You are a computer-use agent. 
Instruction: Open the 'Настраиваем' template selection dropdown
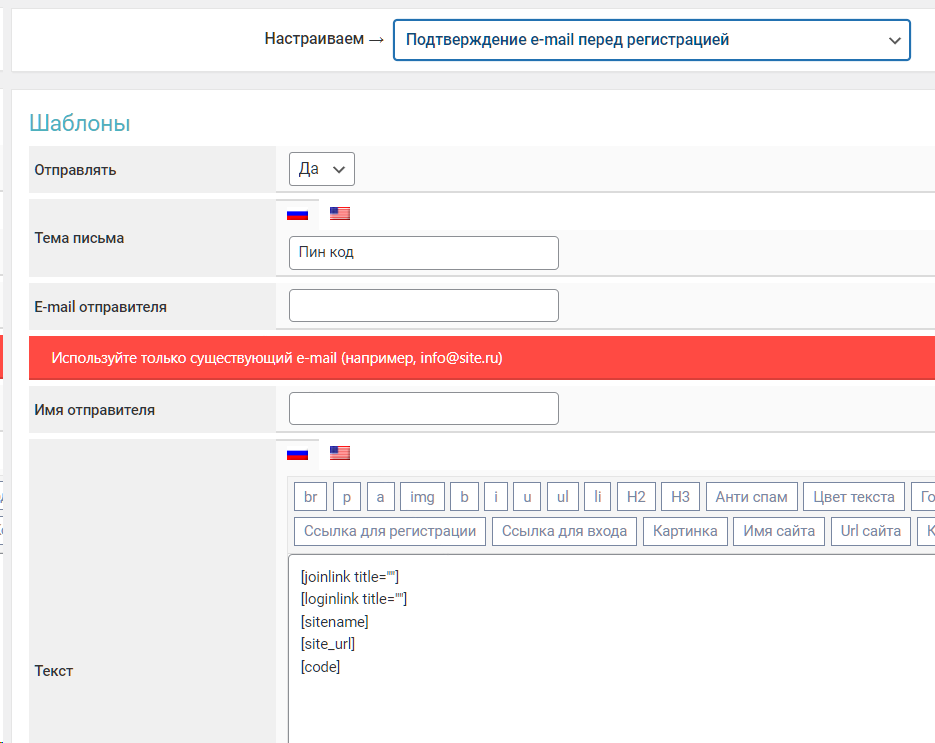click(x=651, y=41)
